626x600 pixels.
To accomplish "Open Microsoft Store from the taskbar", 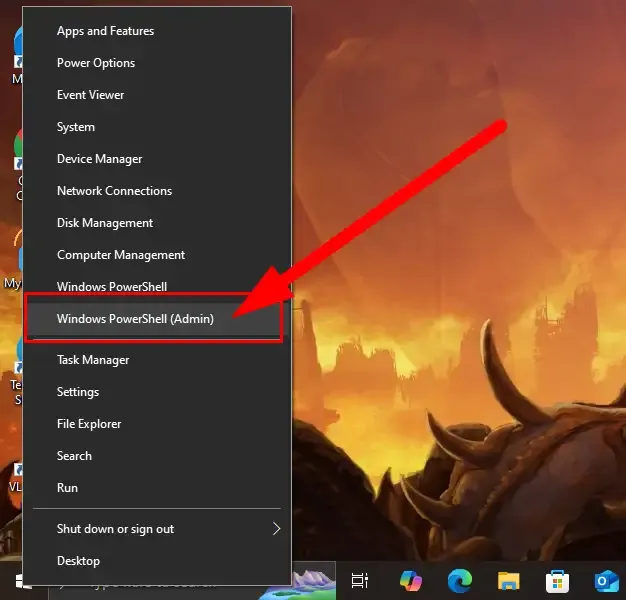I will coord(557,581).
